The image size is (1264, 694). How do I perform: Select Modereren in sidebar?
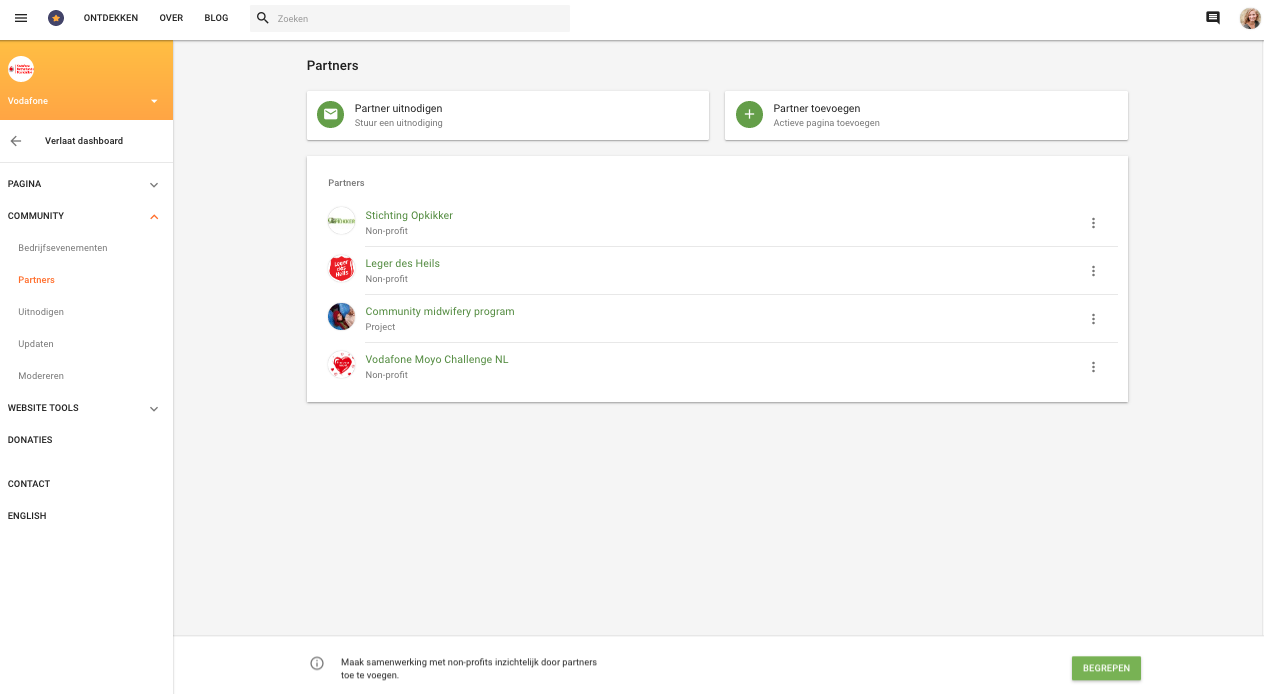tap(41, 376)
